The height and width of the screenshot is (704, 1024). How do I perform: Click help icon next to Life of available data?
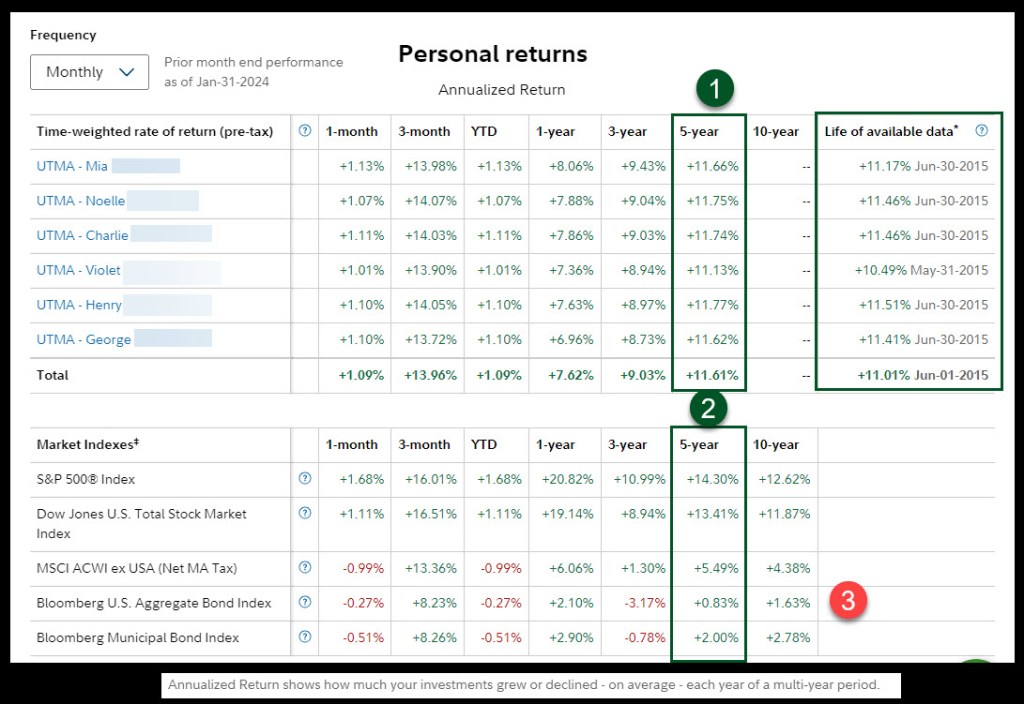tap(981, 131)
